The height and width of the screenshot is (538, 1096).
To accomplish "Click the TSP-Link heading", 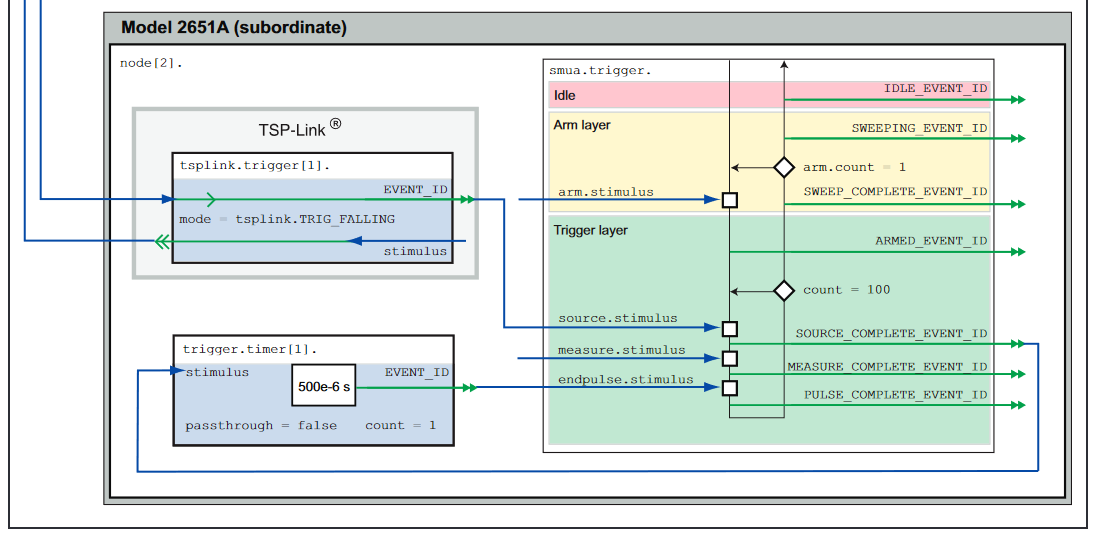I will point(300,129).
